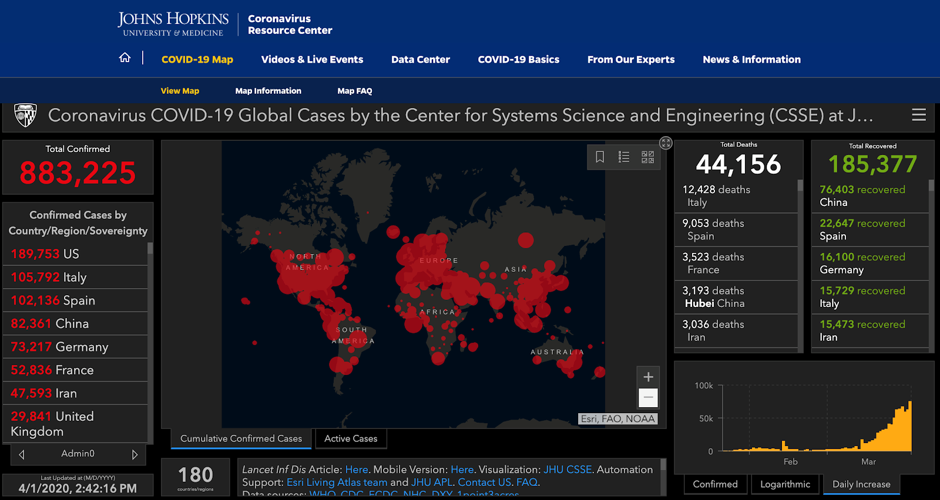940x500 pixels.
Task: Open the Map Information page
Action: click(x=268, y=91)
